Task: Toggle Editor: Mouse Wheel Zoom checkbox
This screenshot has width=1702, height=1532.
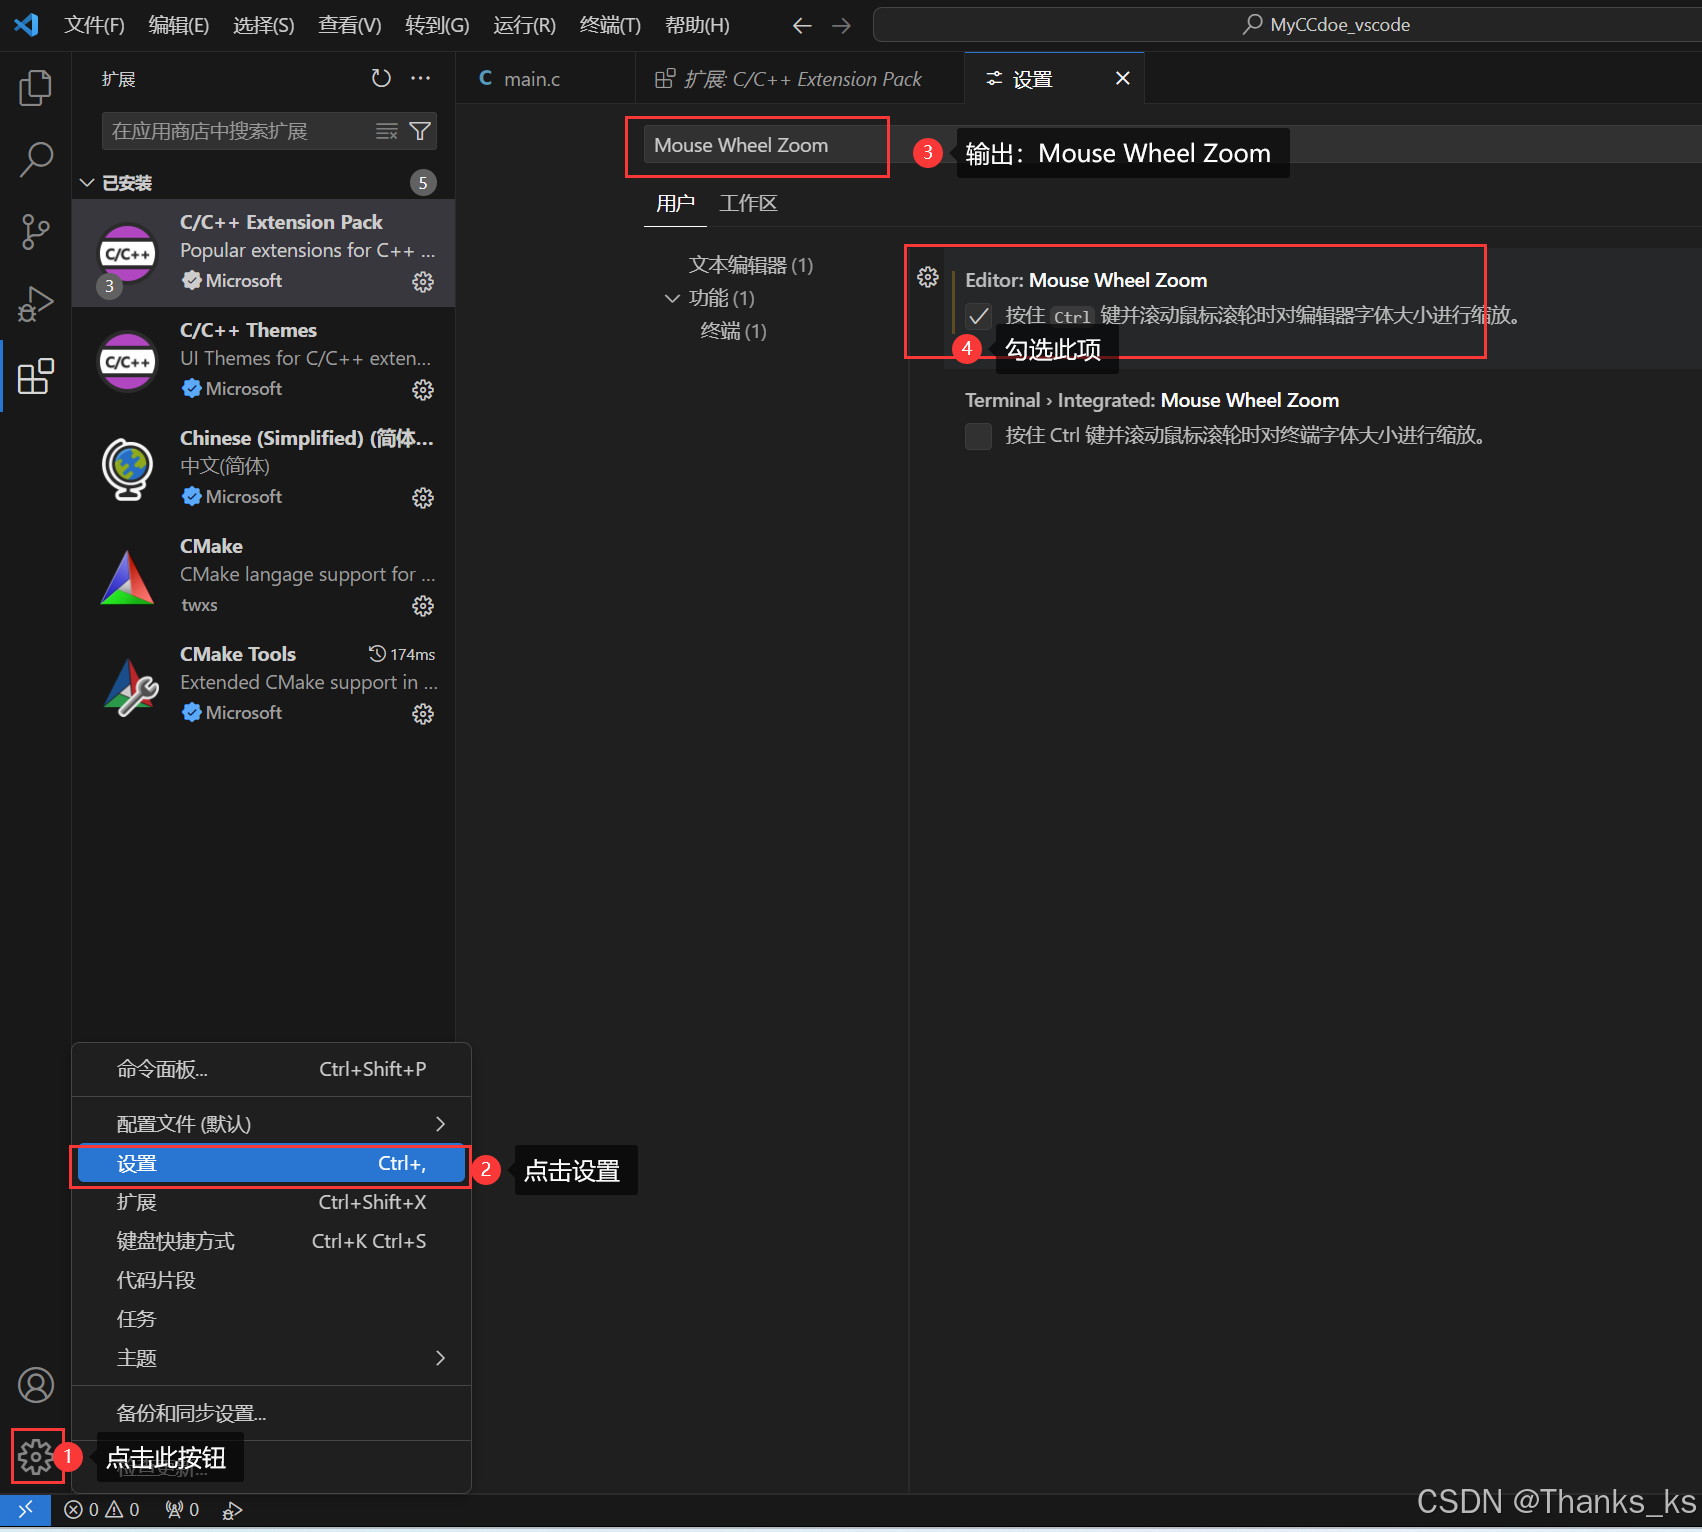Action: click(978, 316)
